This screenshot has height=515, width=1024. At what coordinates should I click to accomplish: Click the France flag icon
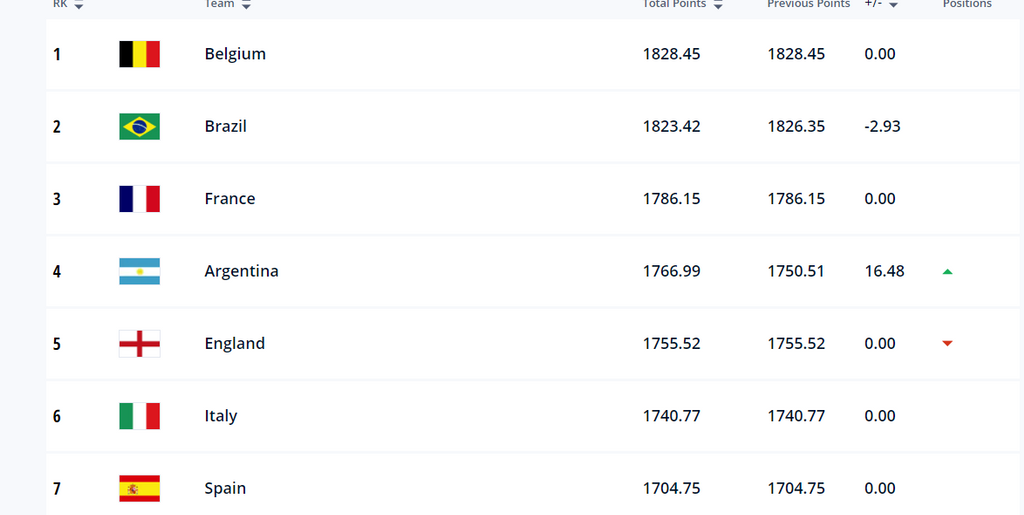(139, 199)
